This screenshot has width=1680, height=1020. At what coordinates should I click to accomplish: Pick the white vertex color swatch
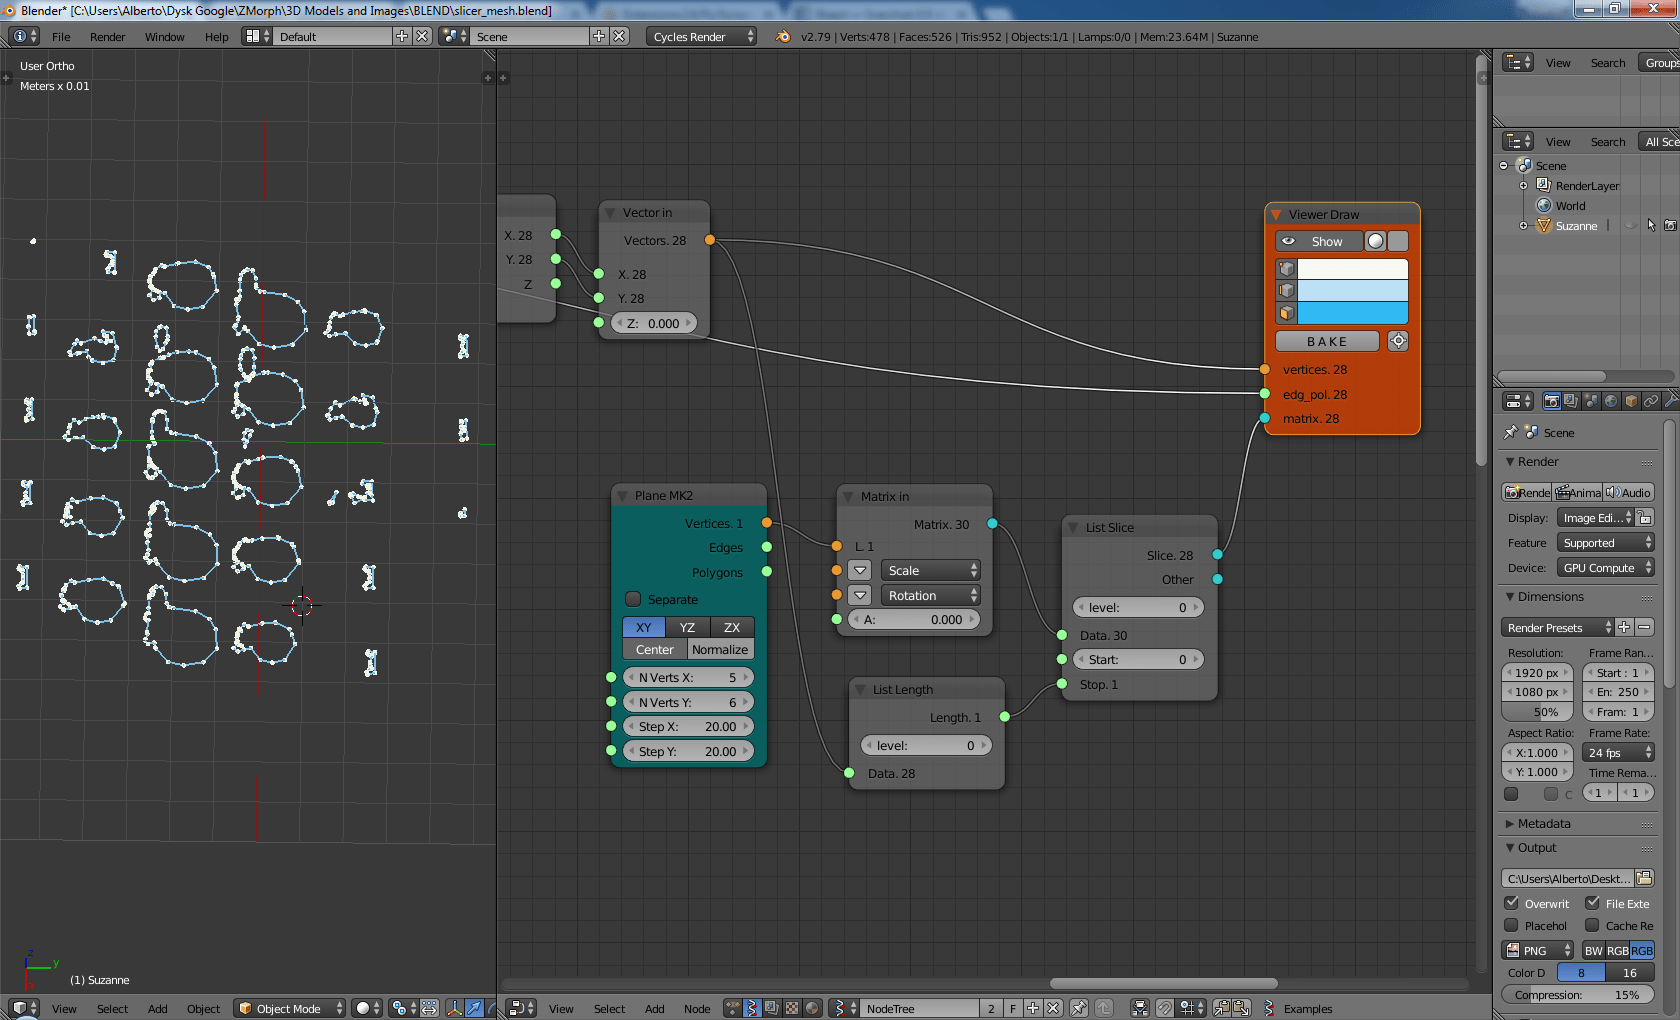click(1353, 269)
